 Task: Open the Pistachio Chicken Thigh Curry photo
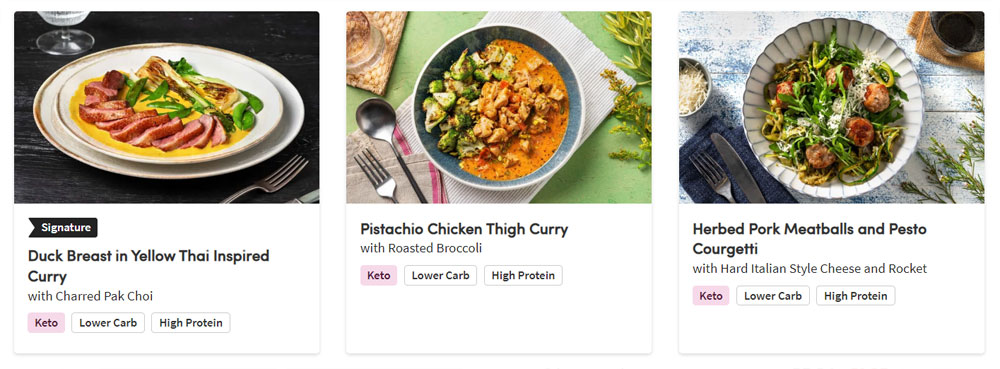click(x=499, y=107)
